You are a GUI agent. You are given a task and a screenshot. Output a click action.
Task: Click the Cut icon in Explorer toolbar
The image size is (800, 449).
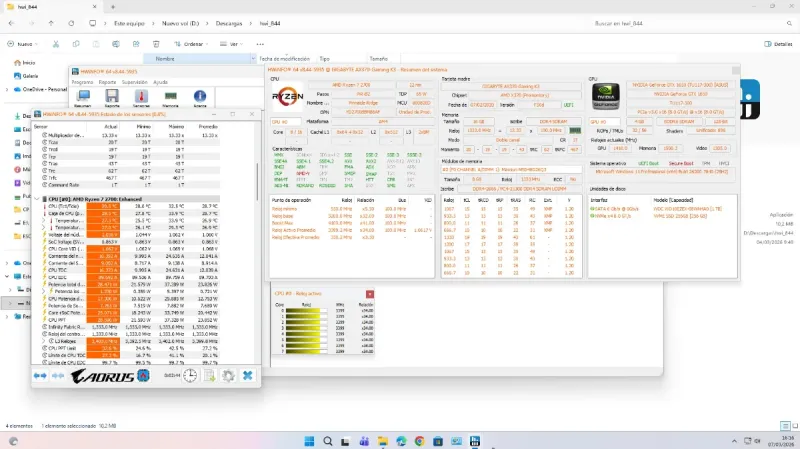pos(56,44)
